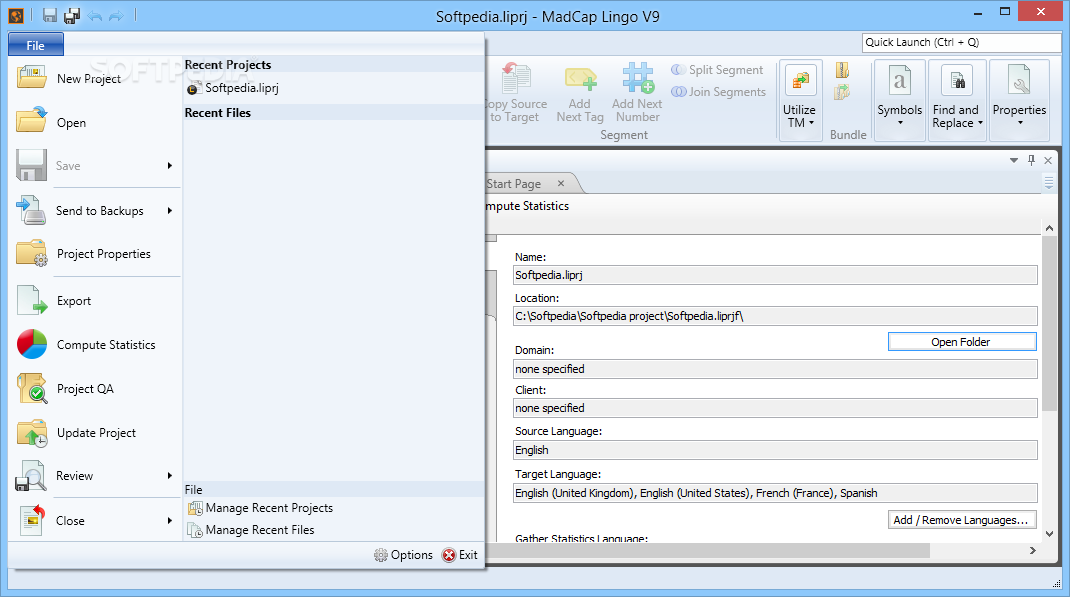This screenshot has width=1070, height=597.
Task: Click Exit to quit Lingo
Action: click(x=460, y=555)
